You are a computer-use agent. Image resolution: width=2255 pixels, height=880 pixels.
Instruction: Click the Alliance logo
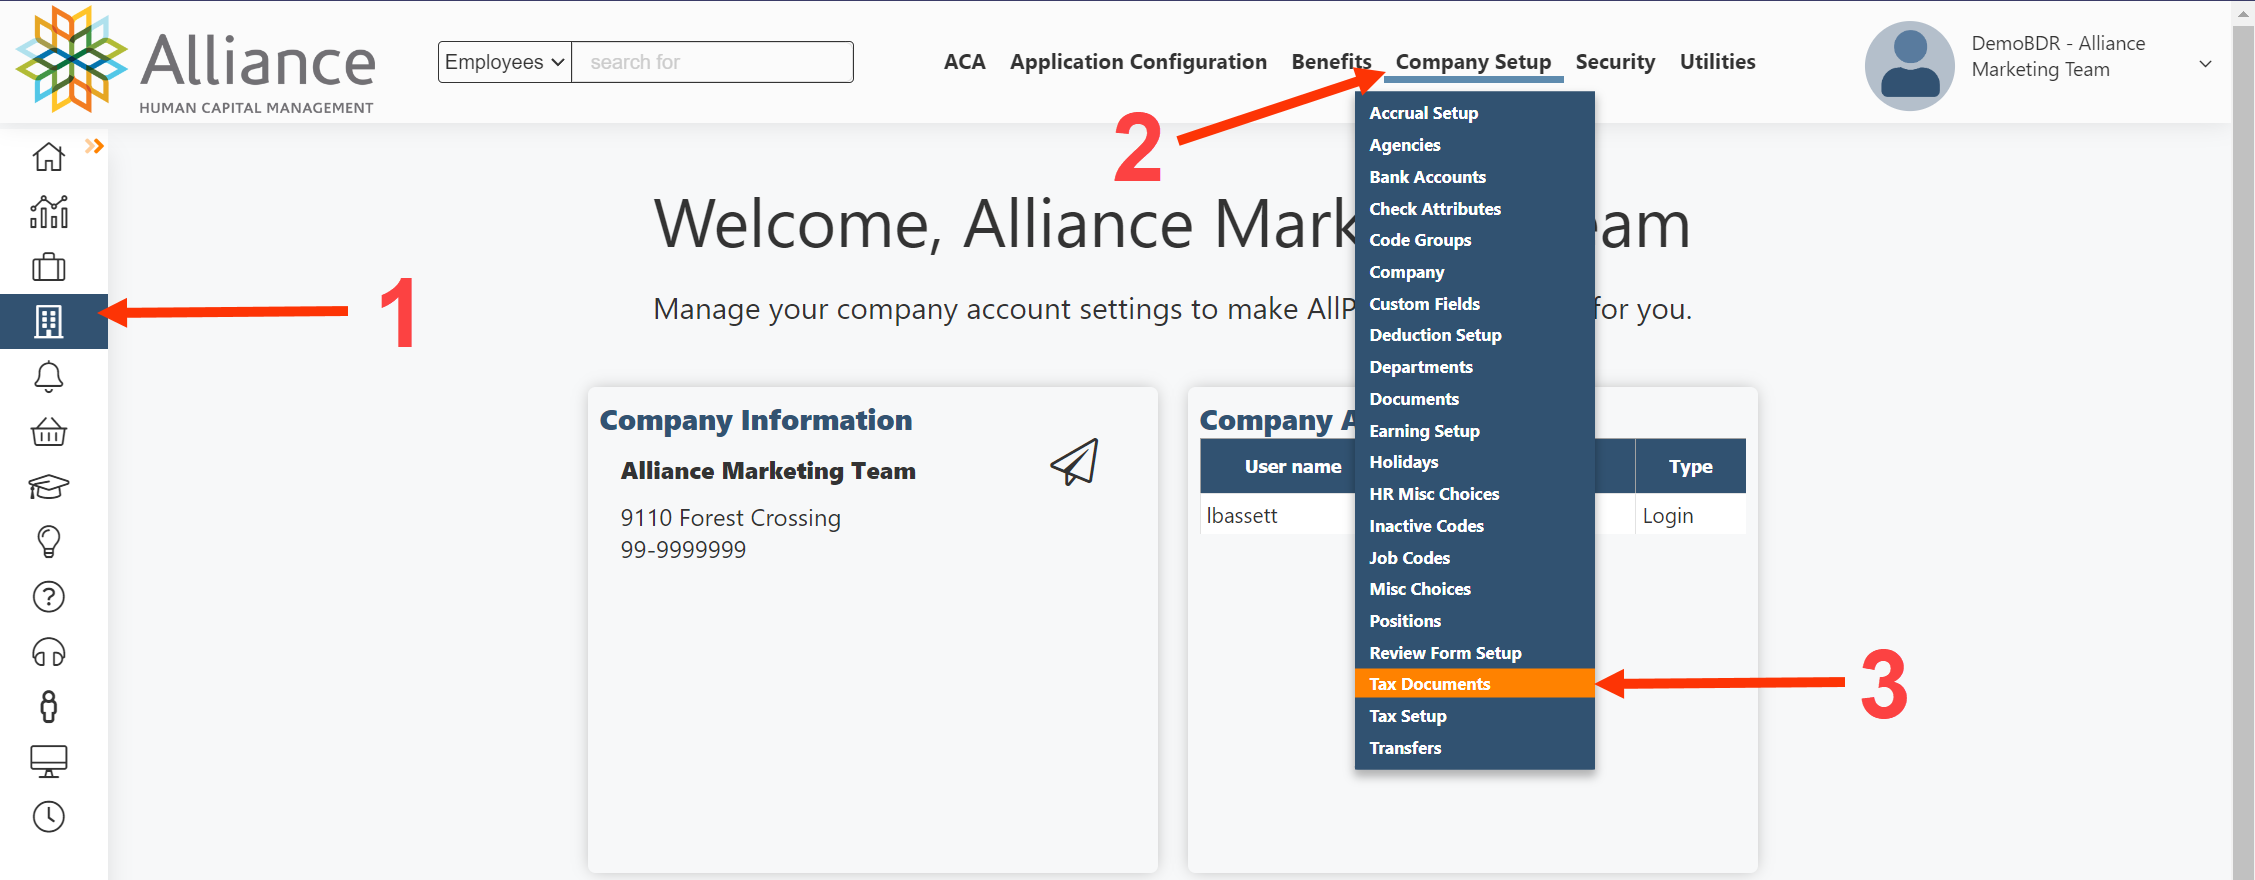click(196, 61)
